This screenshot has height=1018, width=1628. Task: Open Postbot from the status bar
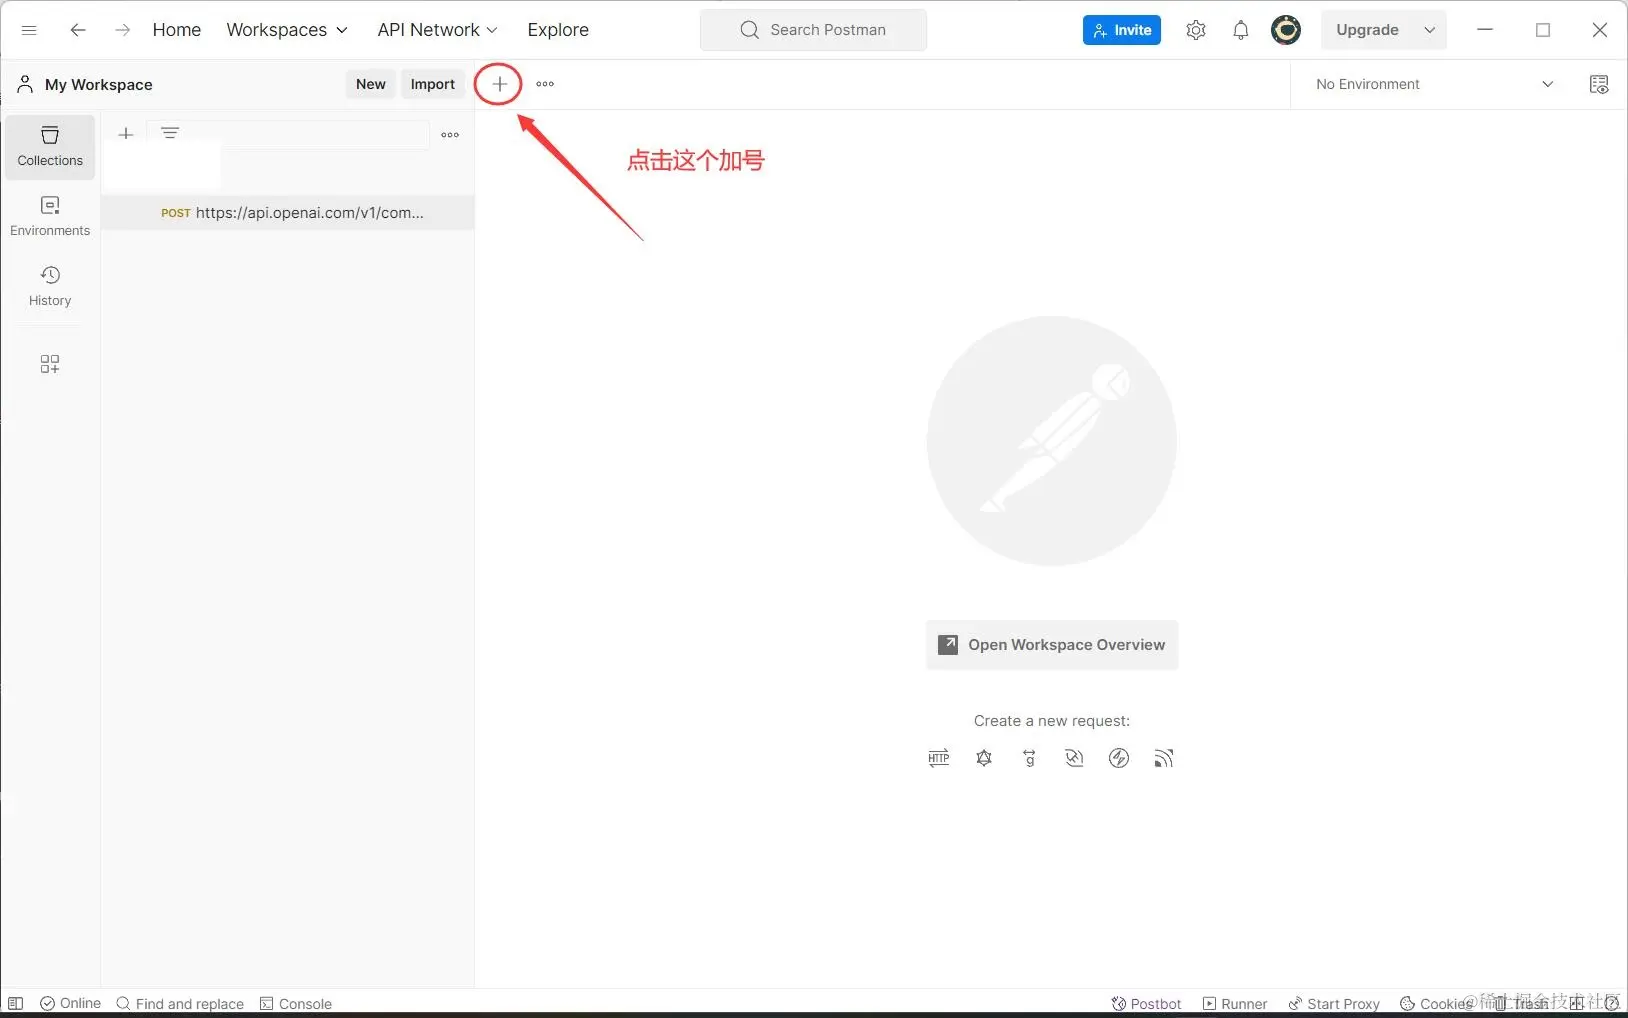(x=1145, y=1003)
